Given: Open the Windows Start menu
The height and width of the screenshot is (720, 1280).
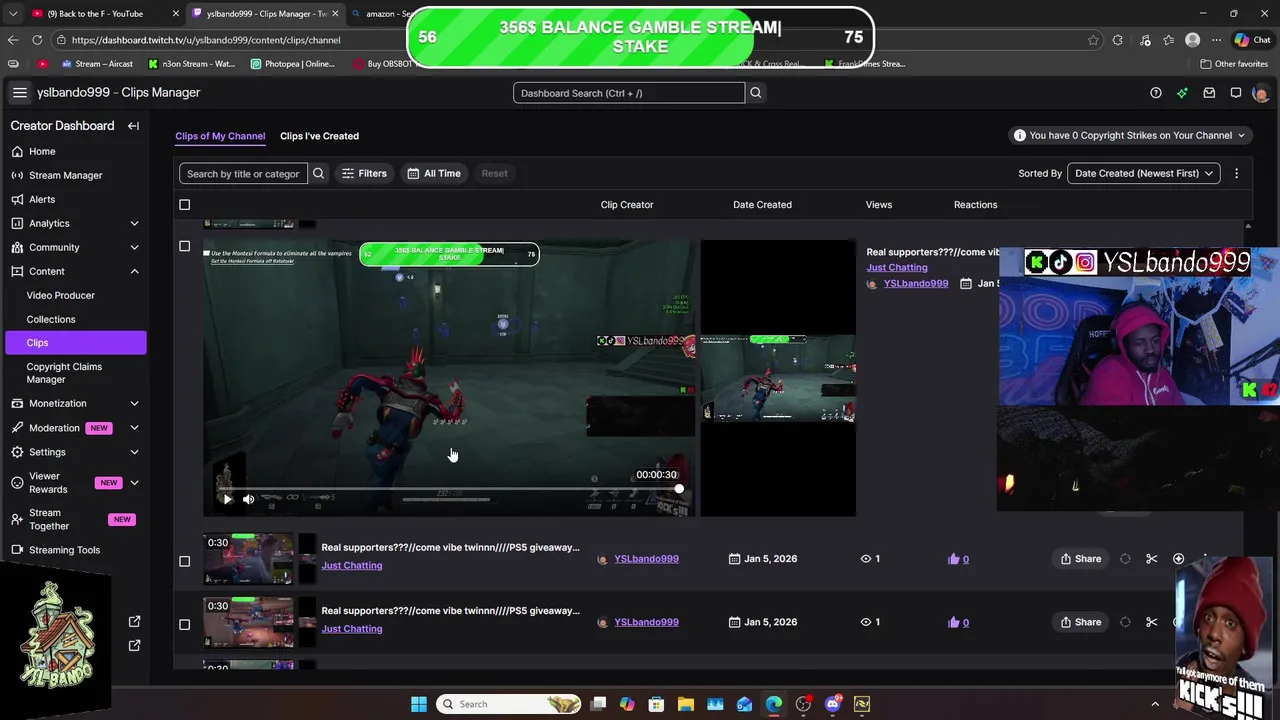Looking at the screenshot, I should [x=419, y=704].
